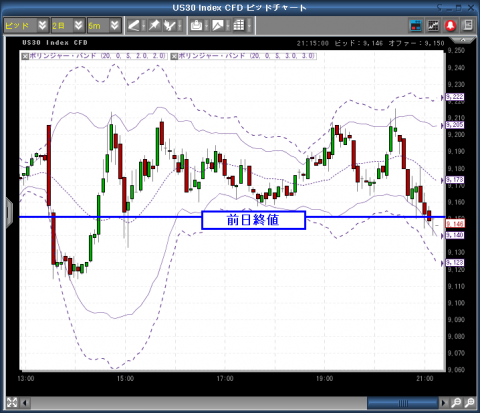Click the 9,100 price axis label
The image size is (480, 413).
[456, 303]
